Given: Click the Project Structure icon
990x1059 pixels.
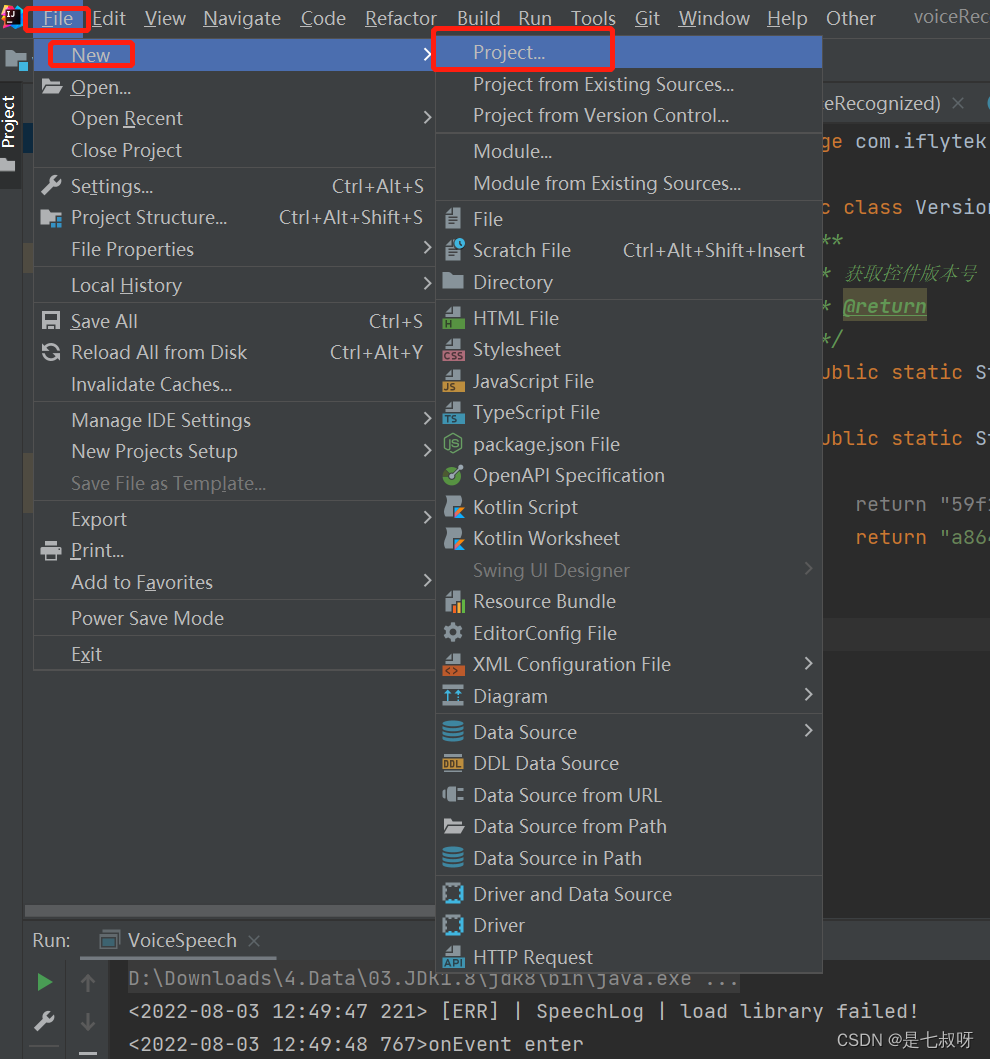Looking at the screenshot, I should pos(51,217).
